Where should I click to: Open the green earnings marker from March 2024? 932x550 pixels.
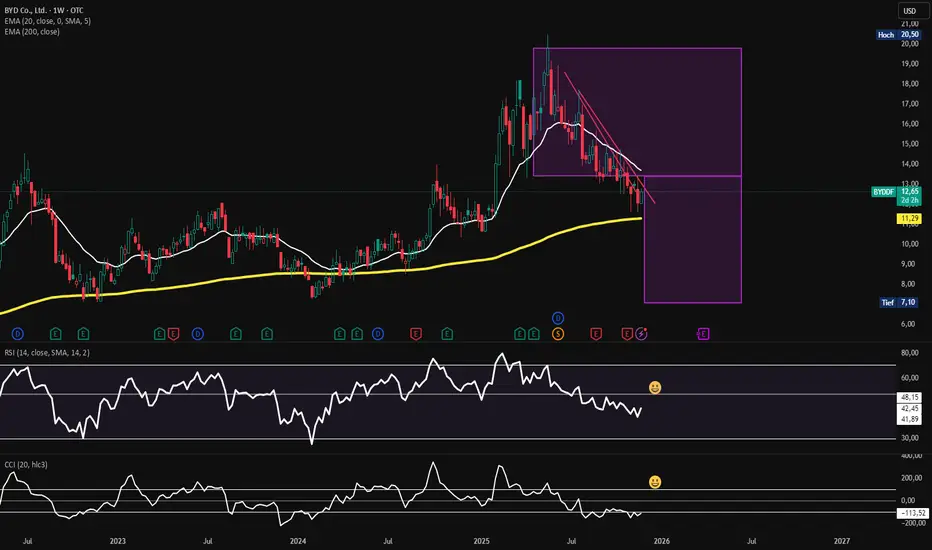pos(339,334)
